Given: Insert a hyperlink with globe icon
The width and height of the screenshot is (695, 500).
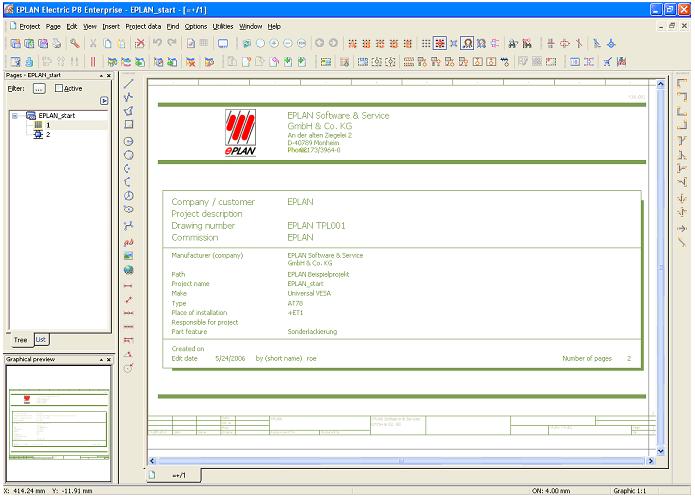Looking at the screenshot, I should (x=129, y=270).
